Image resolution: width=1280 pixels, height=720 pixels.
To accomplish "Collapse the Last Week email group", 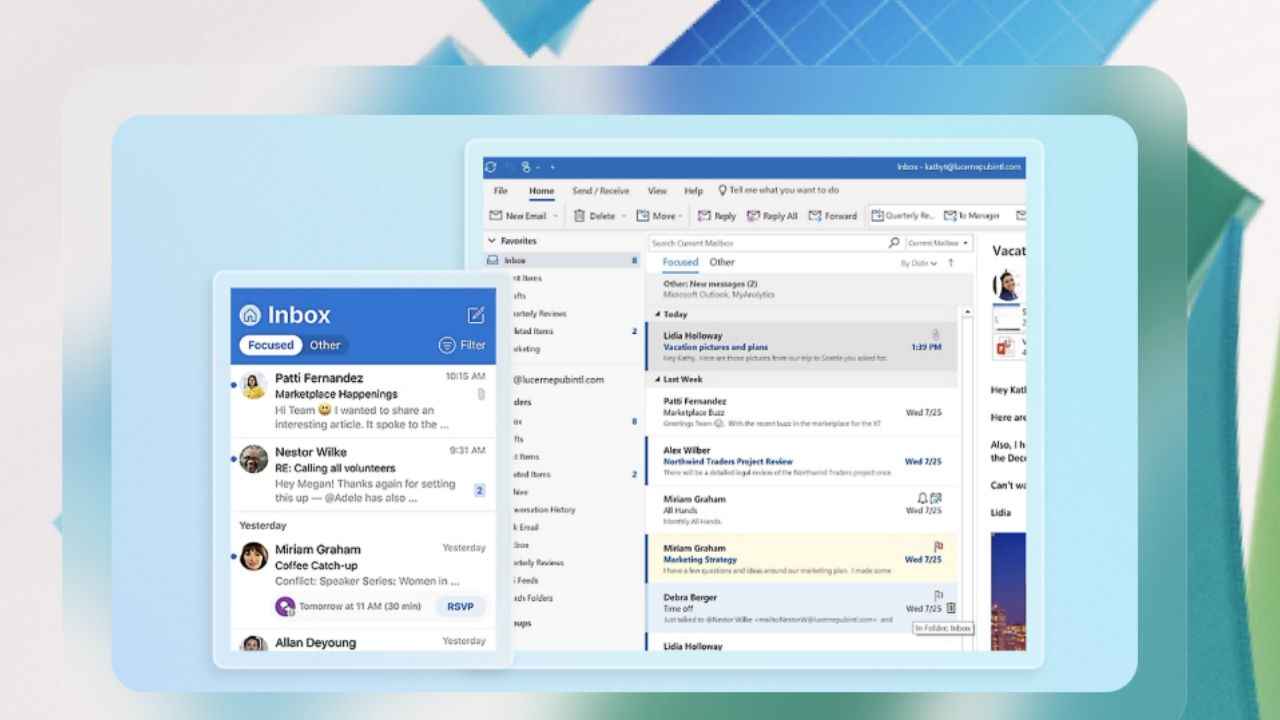I will tap(657, 379).
